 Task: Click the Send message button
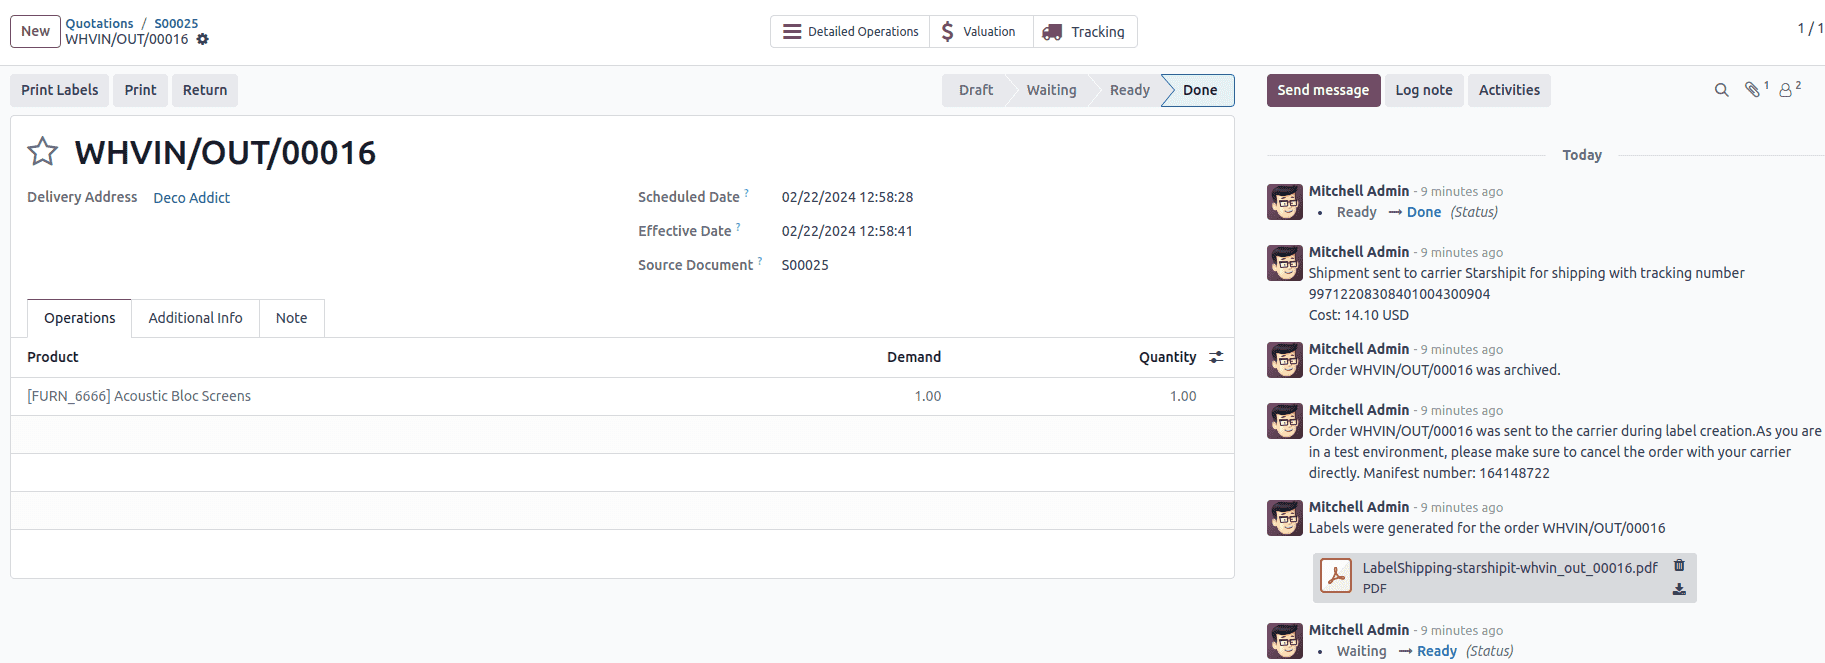(1323, 90)
